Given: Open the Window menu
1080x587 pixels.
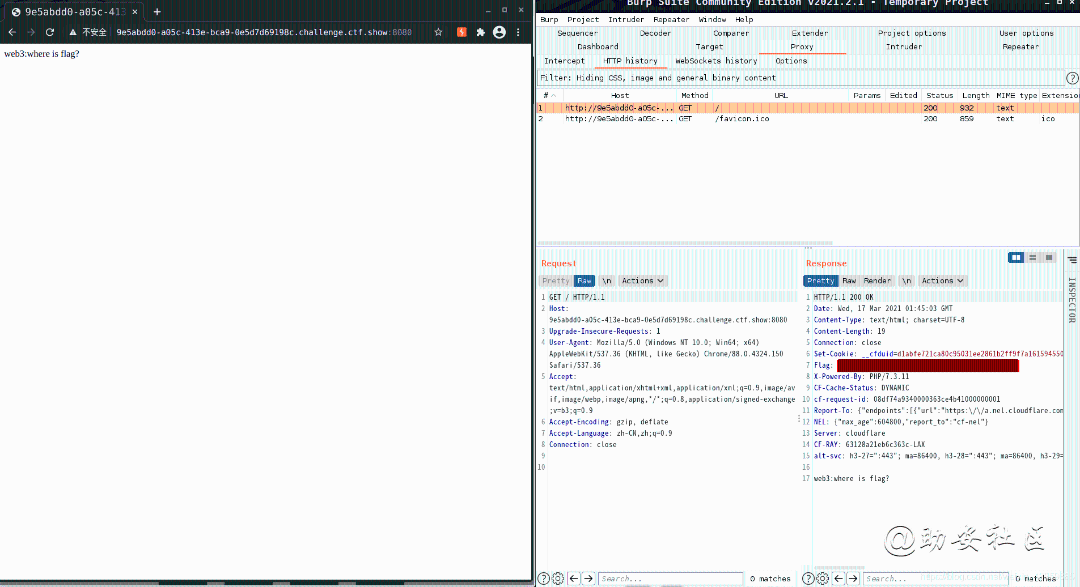Looking at the screenshot, I should pos(712,20).
